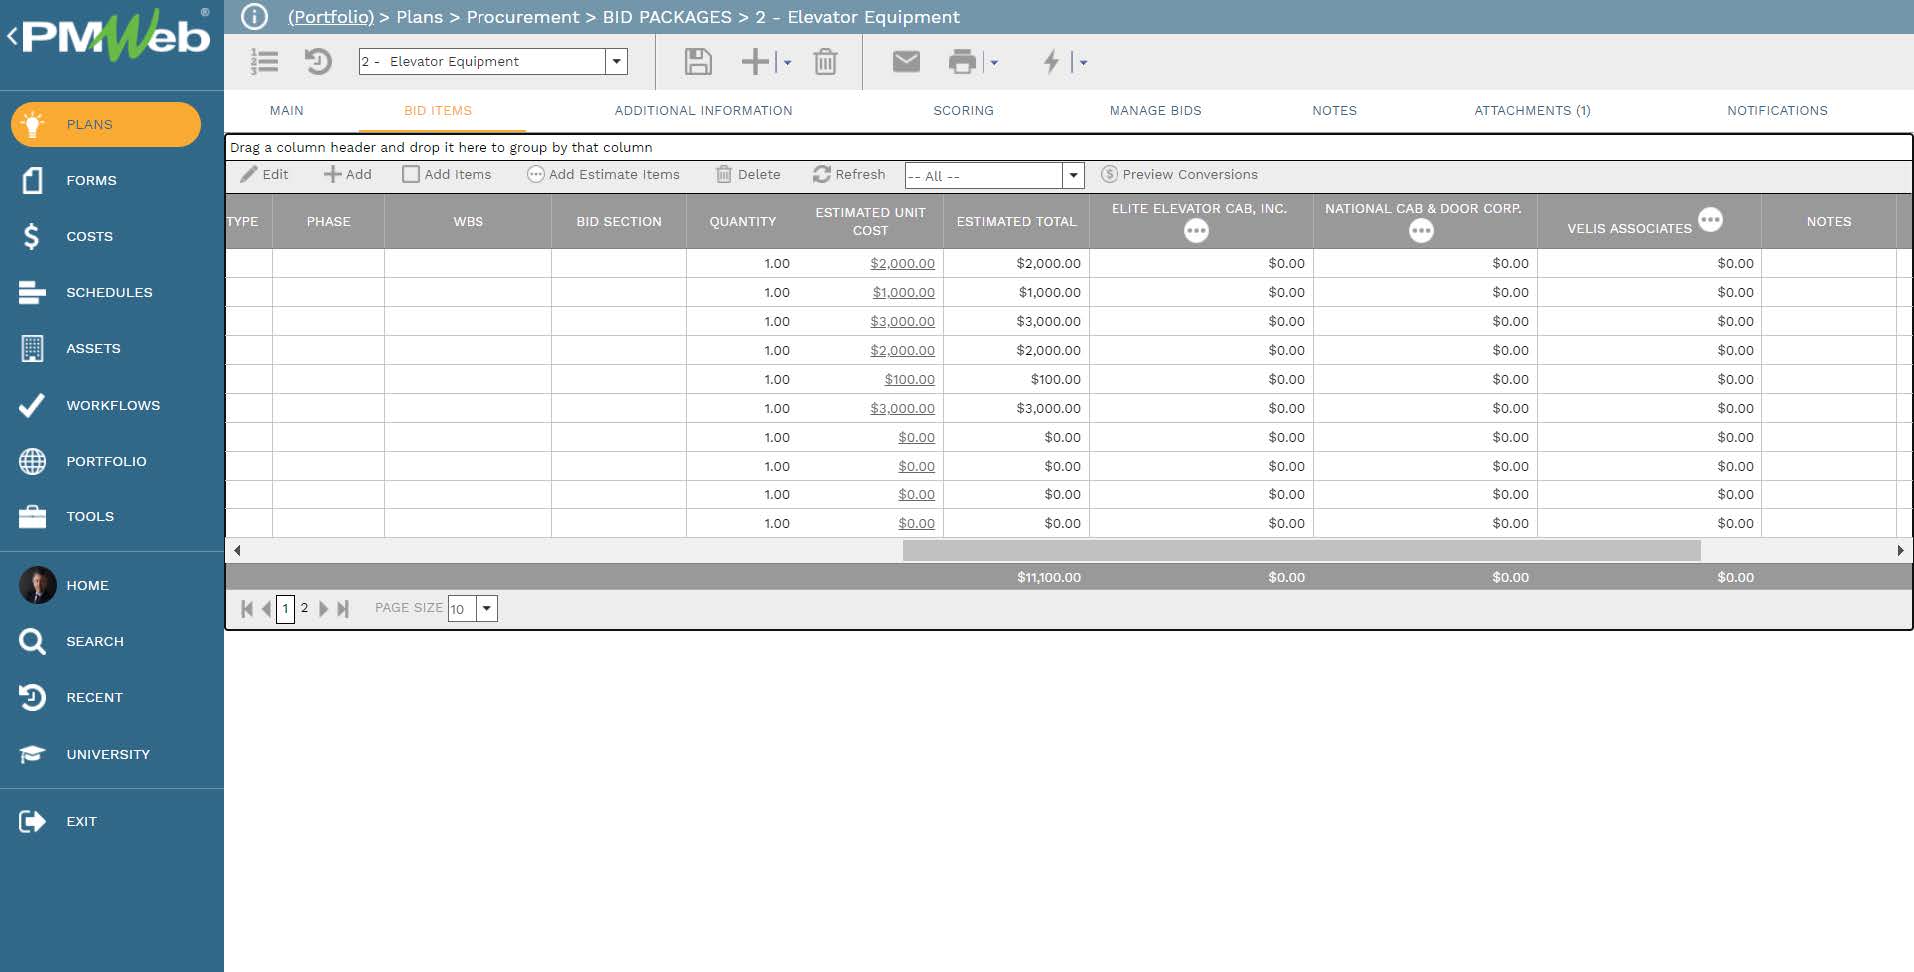Click the Preview Conversions button
Screen dimensions: 1914x972
1179,174
